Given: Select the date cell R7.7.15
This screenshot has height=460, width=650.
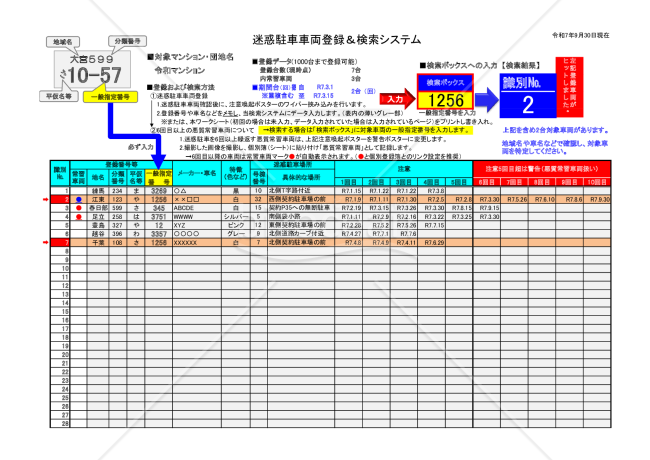Looking at the screenshot, I should (x=432, y=225).
